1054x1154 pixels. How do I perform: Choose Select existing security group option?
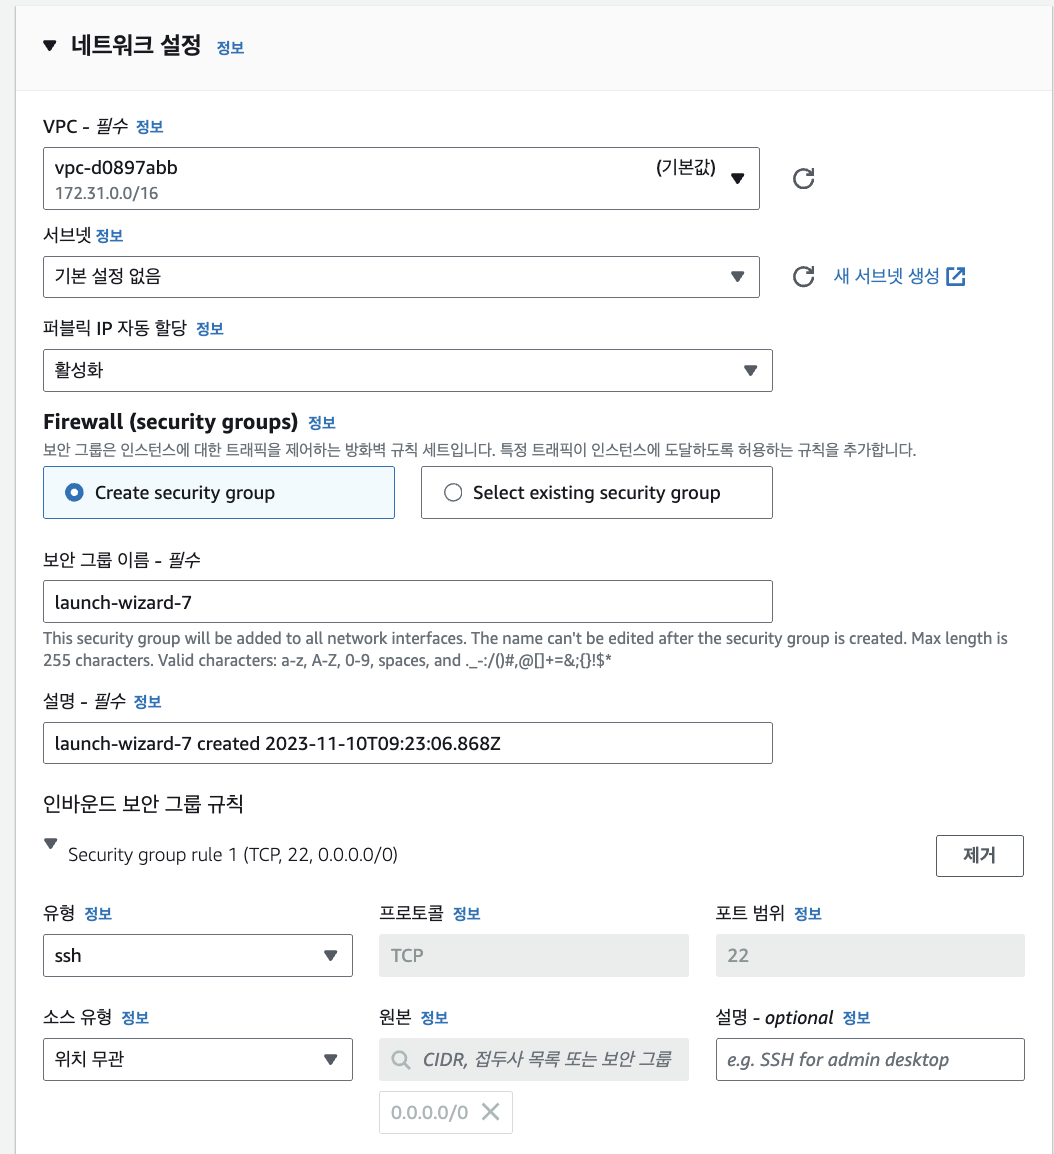[x=453, y=493]
